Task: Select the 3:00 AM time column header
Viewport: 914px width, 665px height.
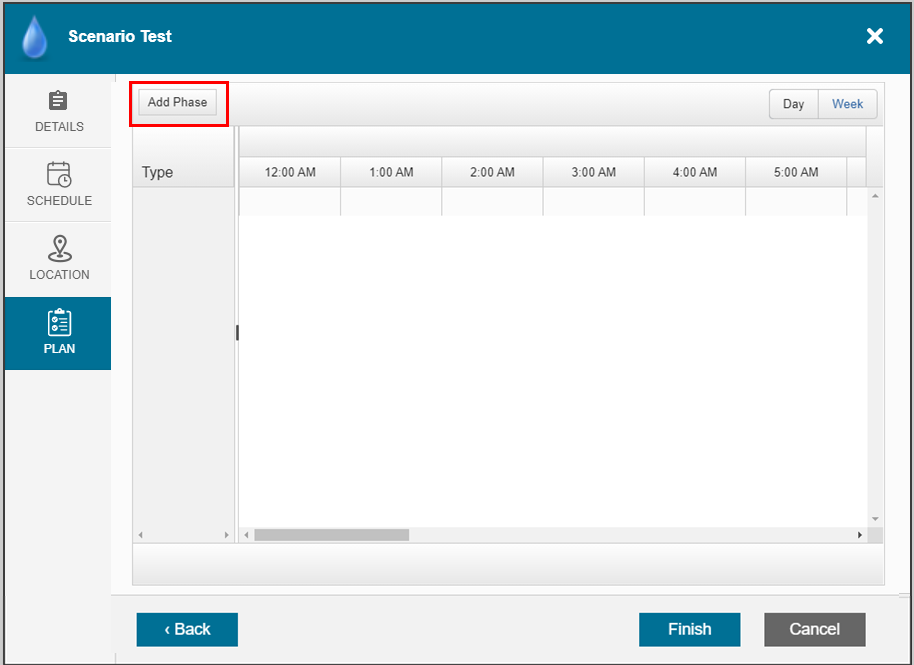Action: [x=593, y=172]
